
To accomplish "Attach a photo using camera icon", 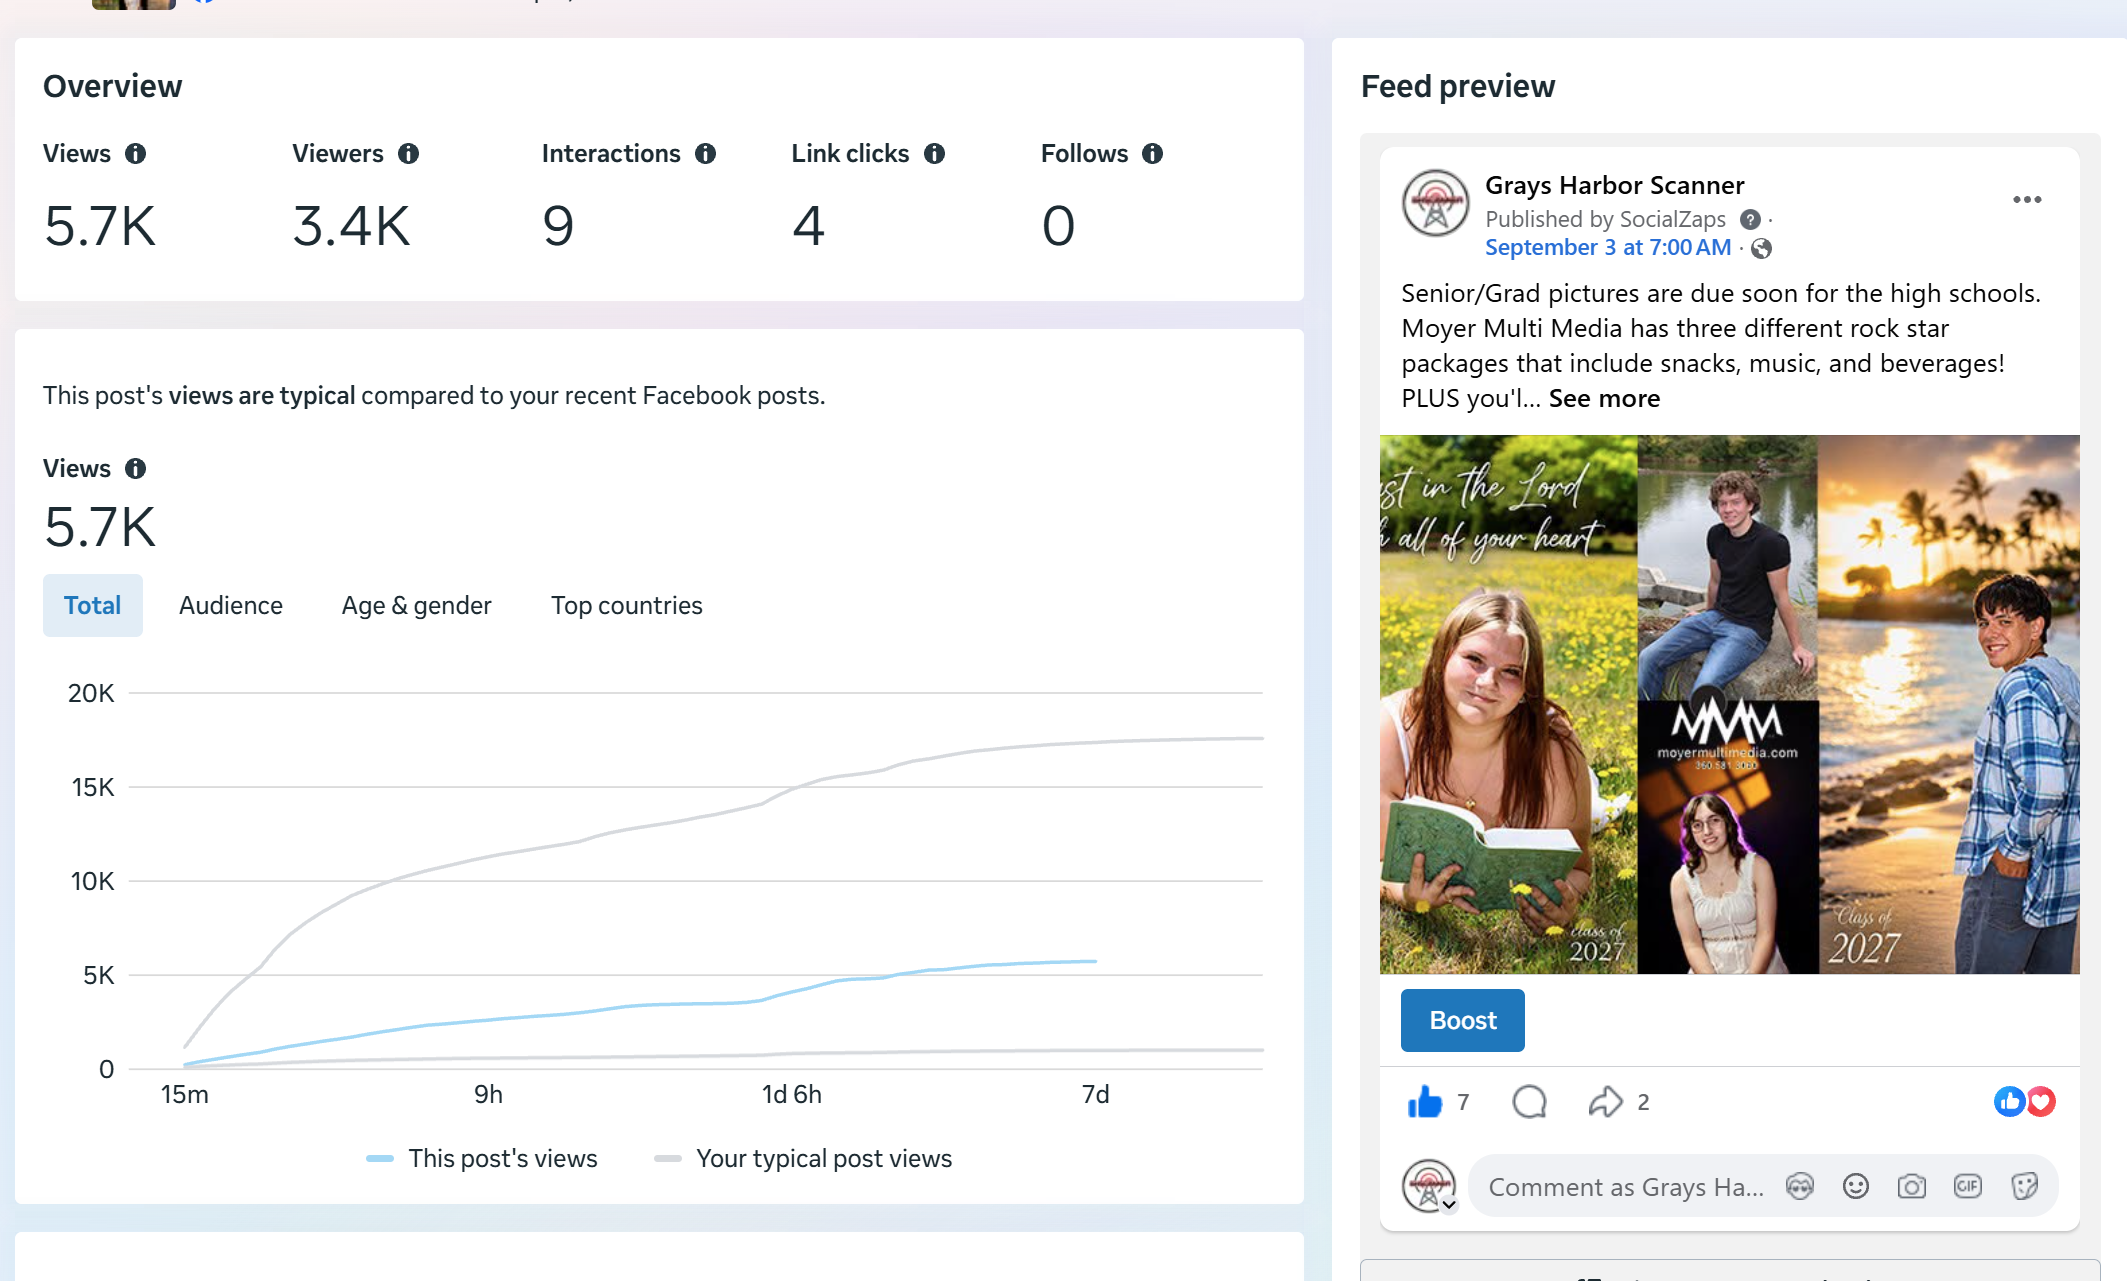I will click(x=1912, y=1187).
